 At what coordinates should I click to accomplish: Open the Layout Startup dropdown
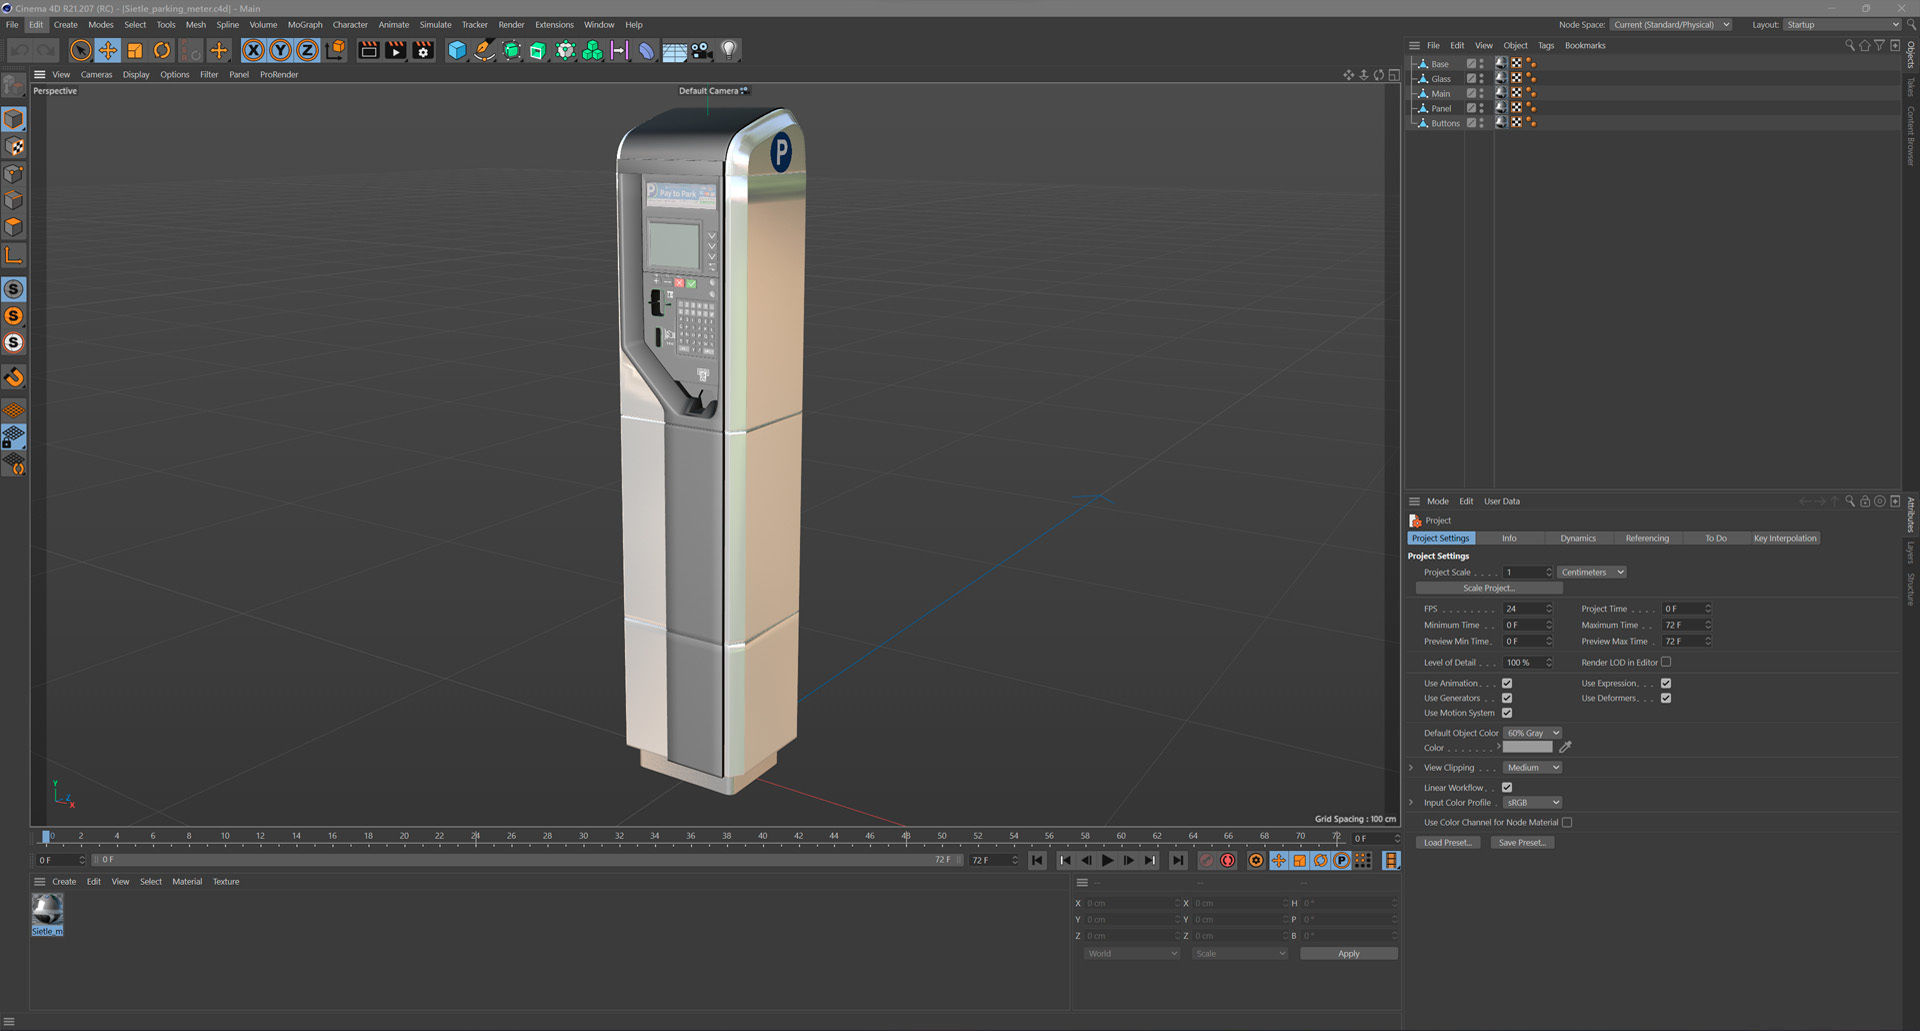(1842, 25)
